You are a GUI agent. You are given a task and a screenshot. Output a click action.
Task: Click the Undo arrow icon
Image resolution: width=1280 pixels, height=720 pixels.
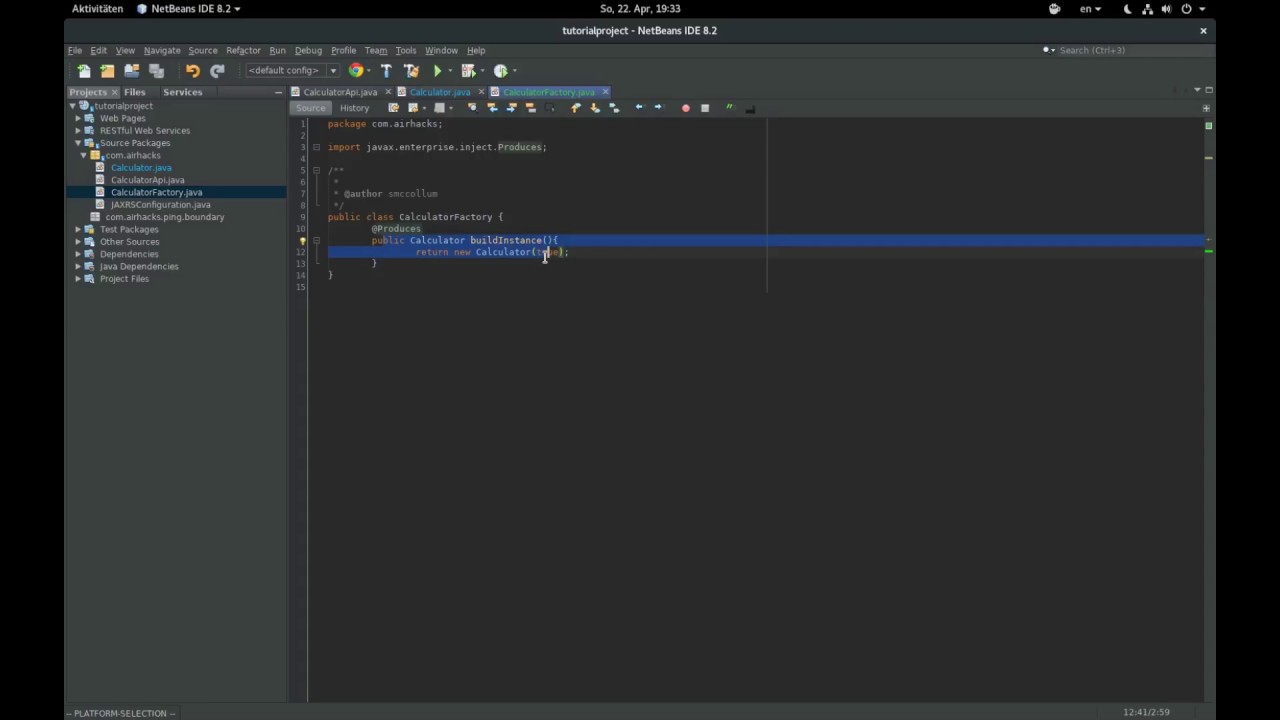click(192, 71)
